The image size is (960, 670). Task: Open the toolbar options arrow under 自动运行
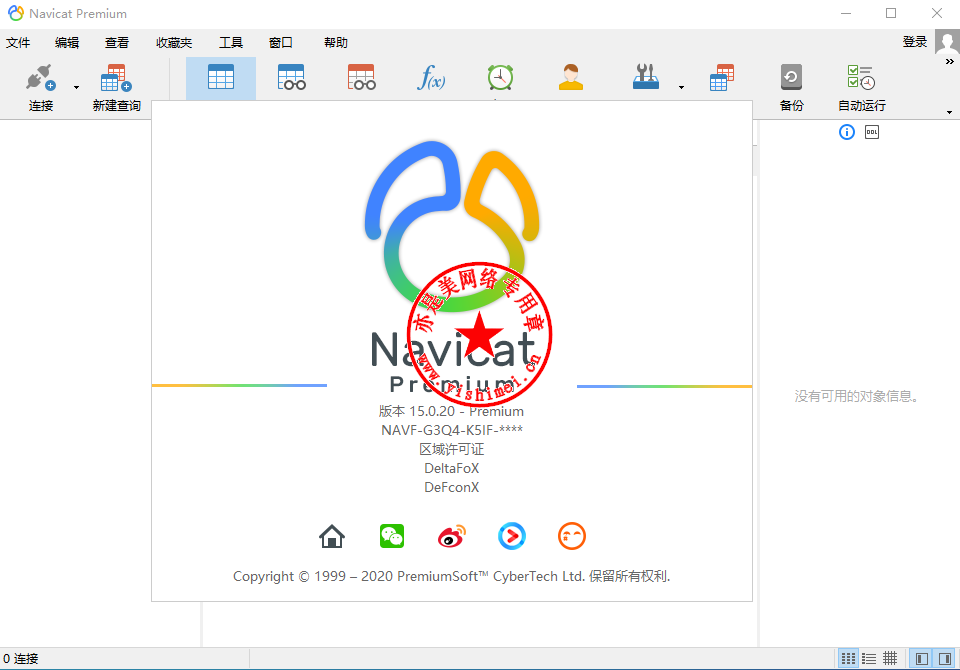(x=950, y=113)
